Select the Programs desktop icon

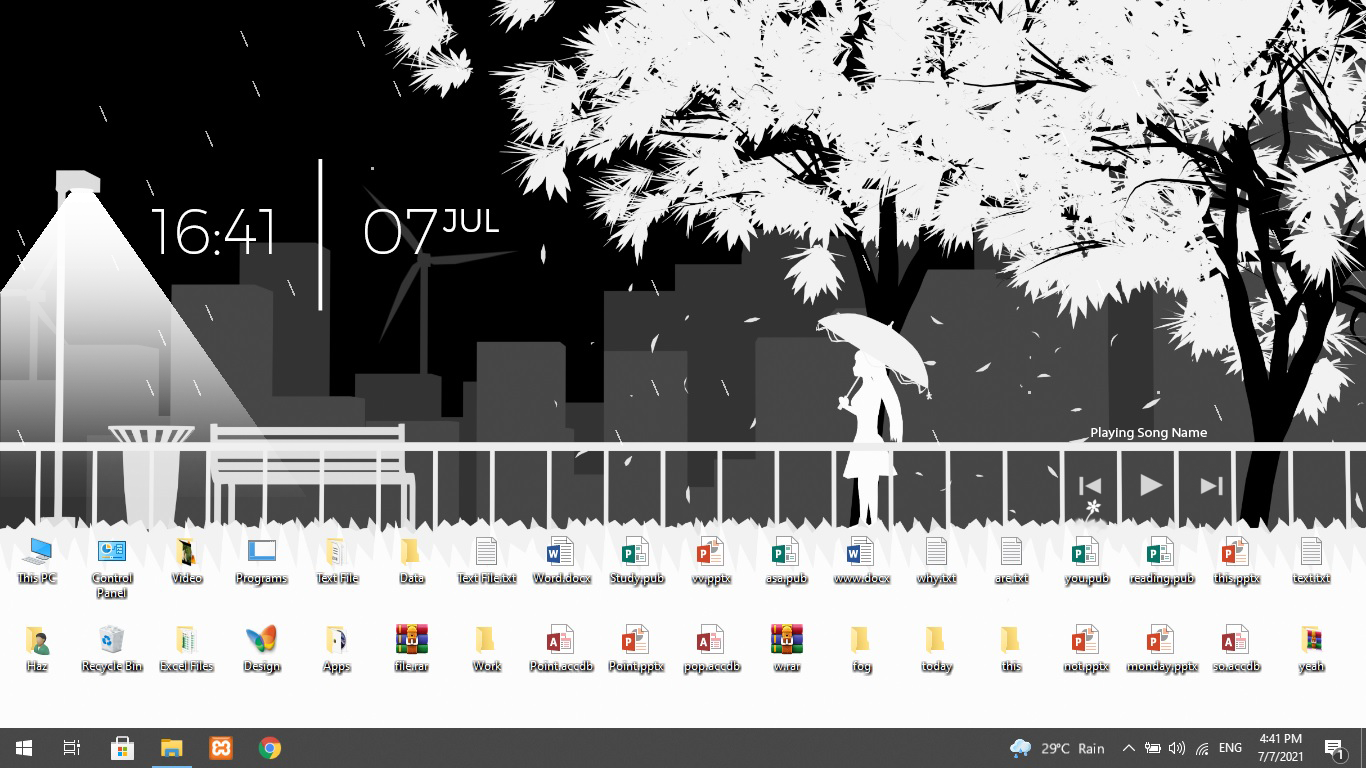(262, 560)
